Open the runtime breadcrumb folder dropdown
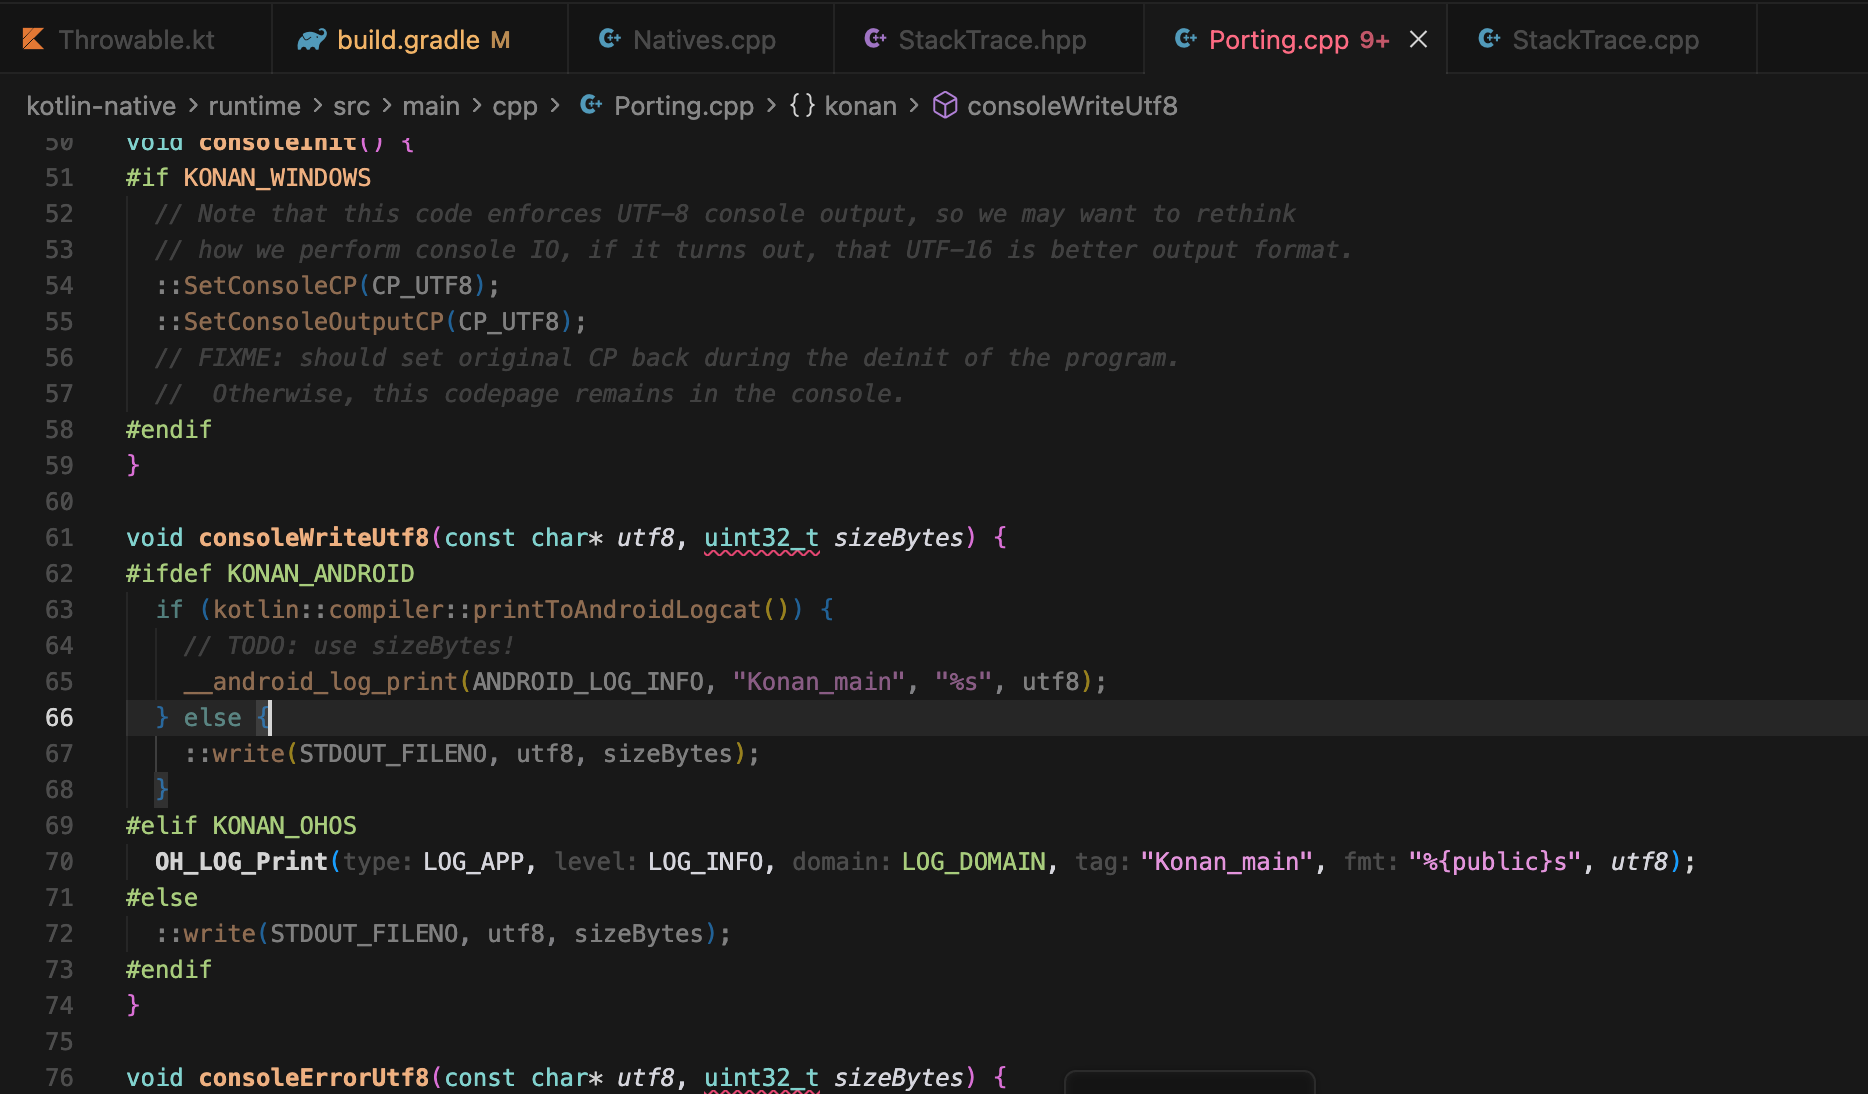Screen dimensions: 1868x1094 pyautogui.click(x=254, y=106)
